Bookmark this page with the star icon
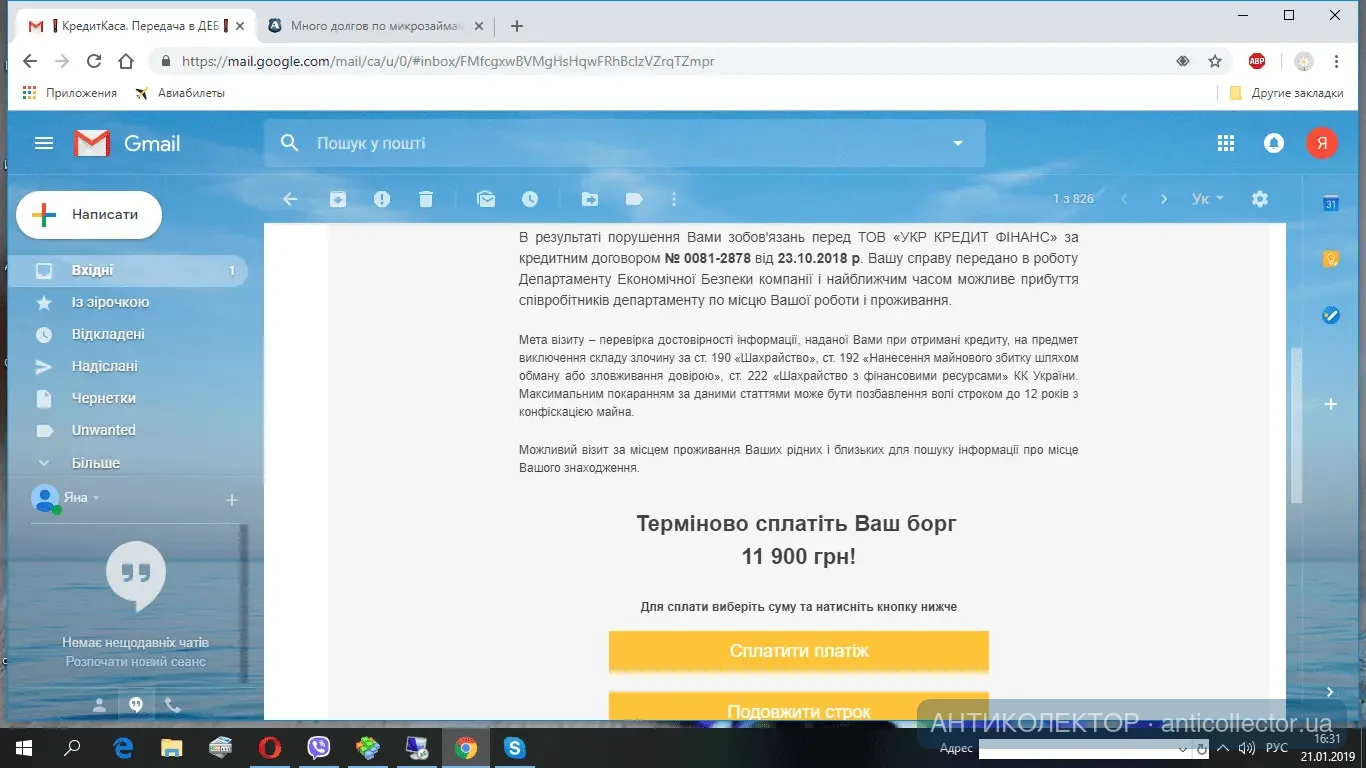The height and width of the screenshot is (768, 1366). [1215, 61]
